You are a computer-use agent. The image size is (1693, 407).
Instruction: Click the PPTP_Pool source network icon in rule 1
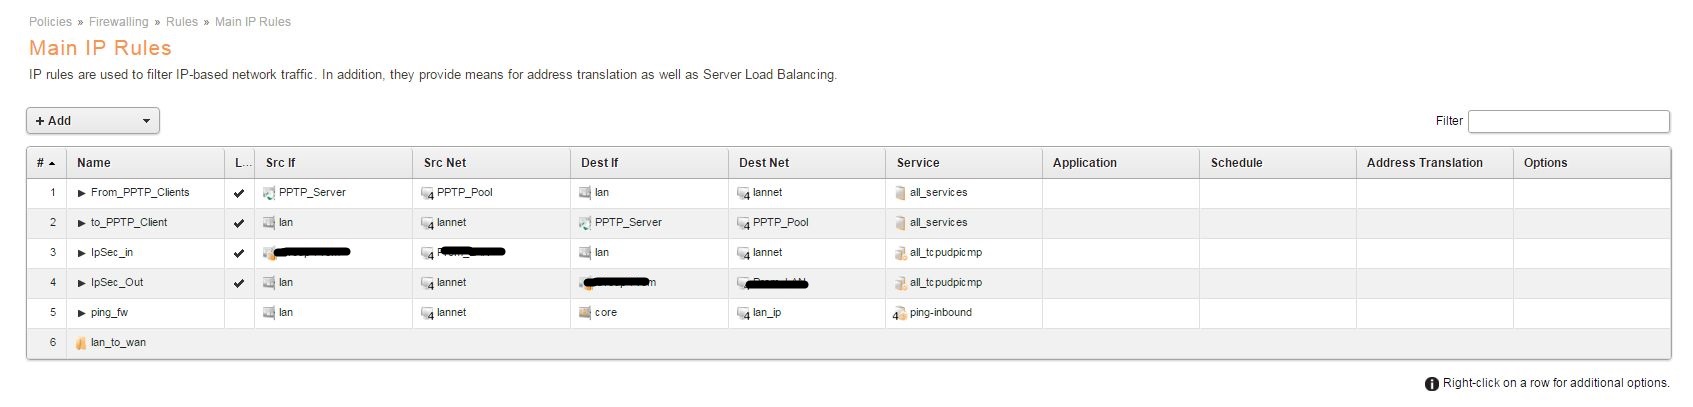(x=427, y=193)
